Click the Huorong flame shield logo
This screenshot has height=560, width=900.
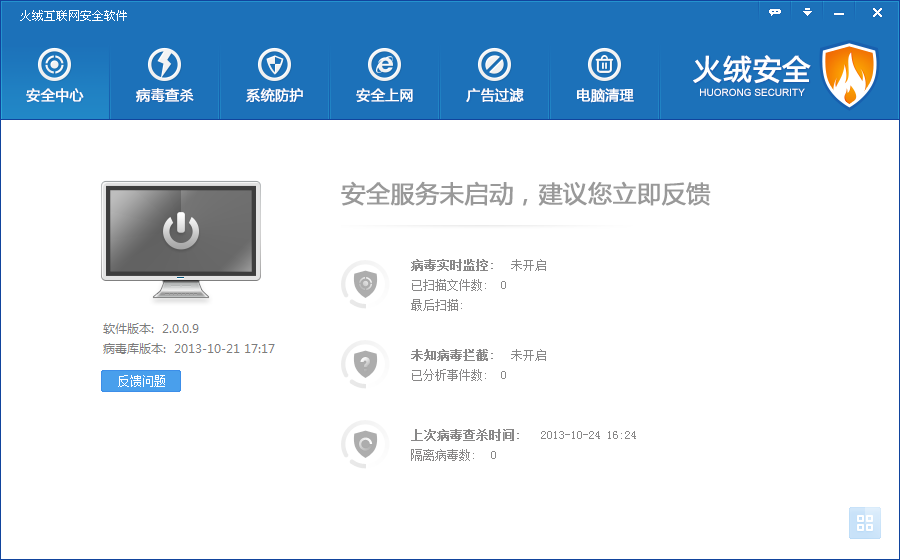(x=848, y=75)
